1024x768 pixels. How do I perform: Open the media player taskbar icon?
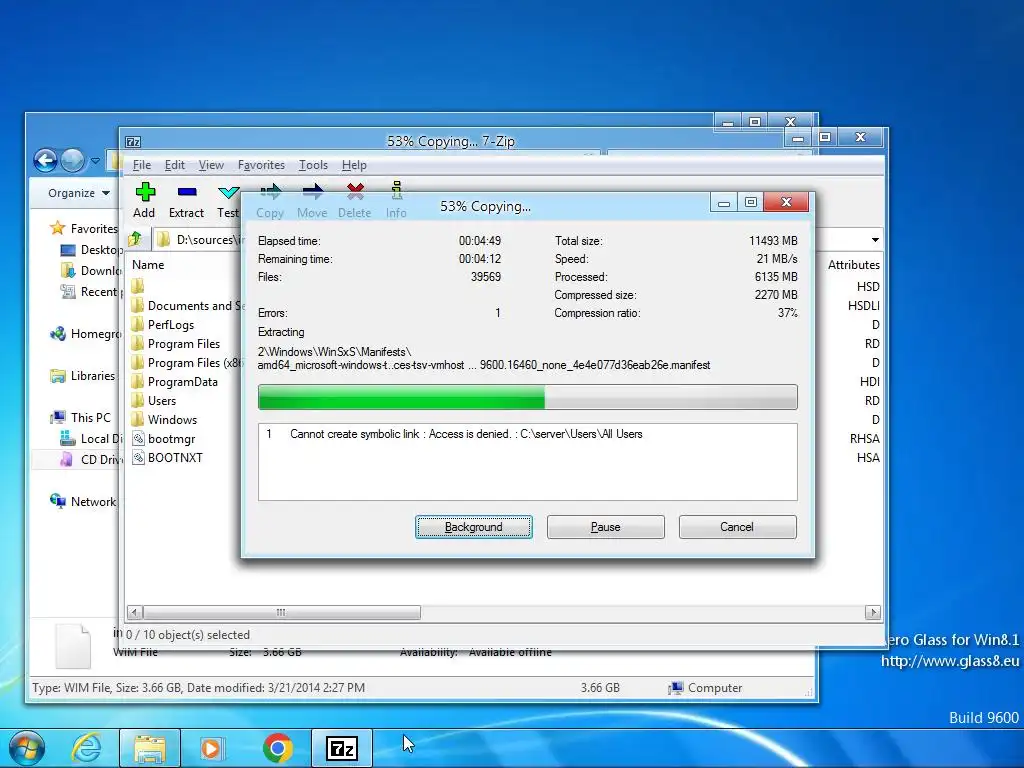click(x=212, y=748)
